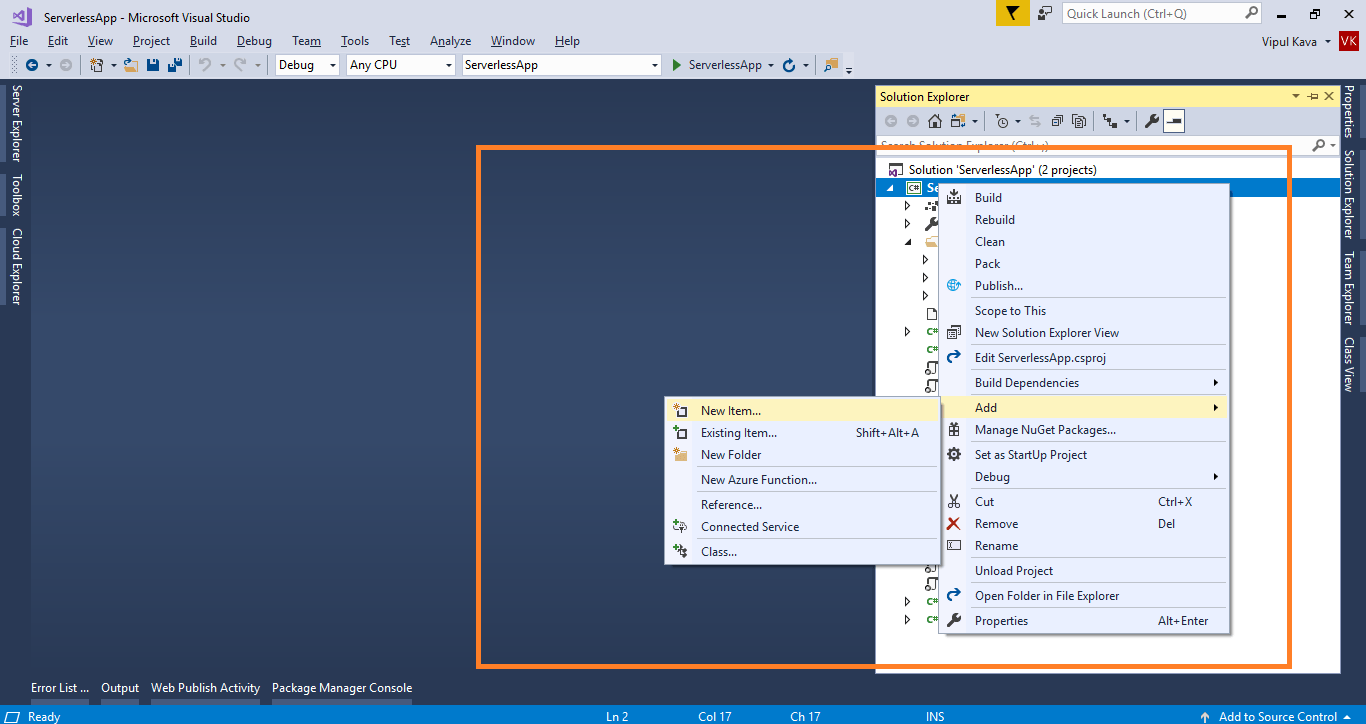Toggle Preview Selected Items button

point(1174,121)
